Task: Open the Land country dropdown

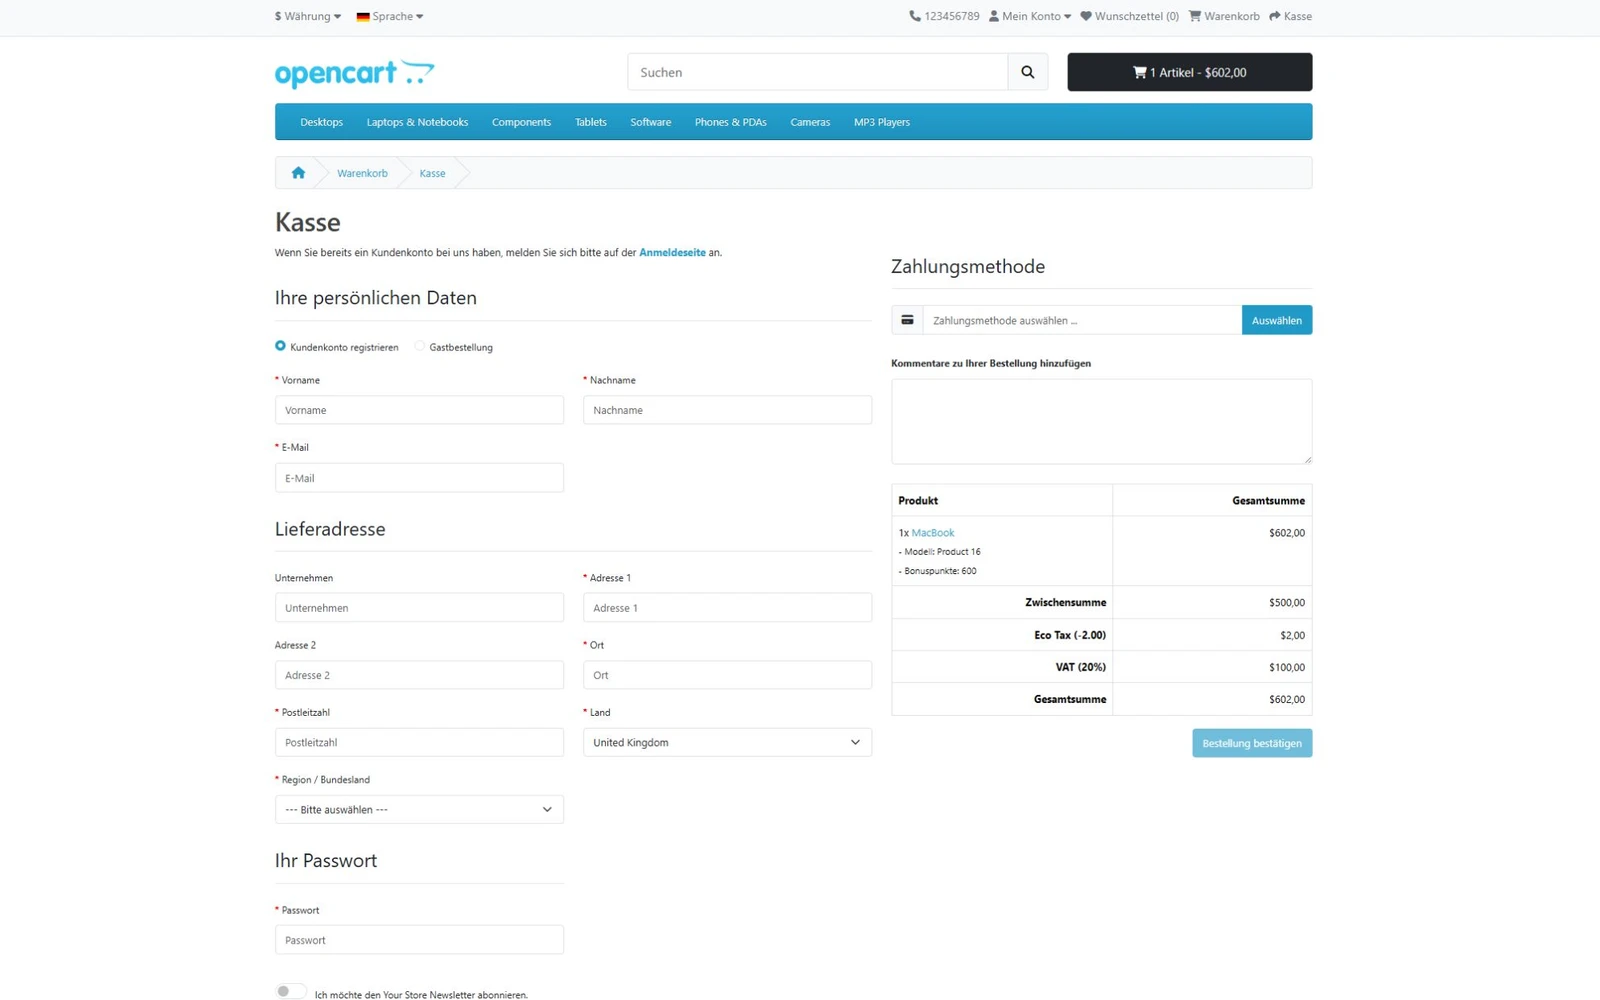Action: (x=727, y=742)
